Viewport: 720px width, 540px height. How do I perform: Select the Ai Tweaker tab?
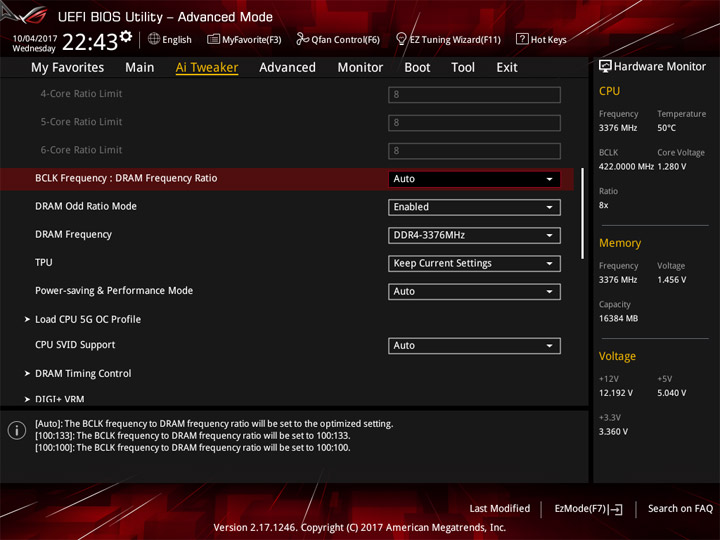pos(207,68)
